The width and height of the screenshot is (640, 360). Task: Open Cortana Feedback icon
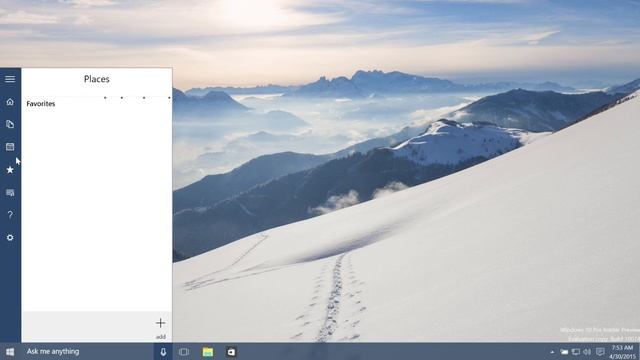[x=10, y=193]
